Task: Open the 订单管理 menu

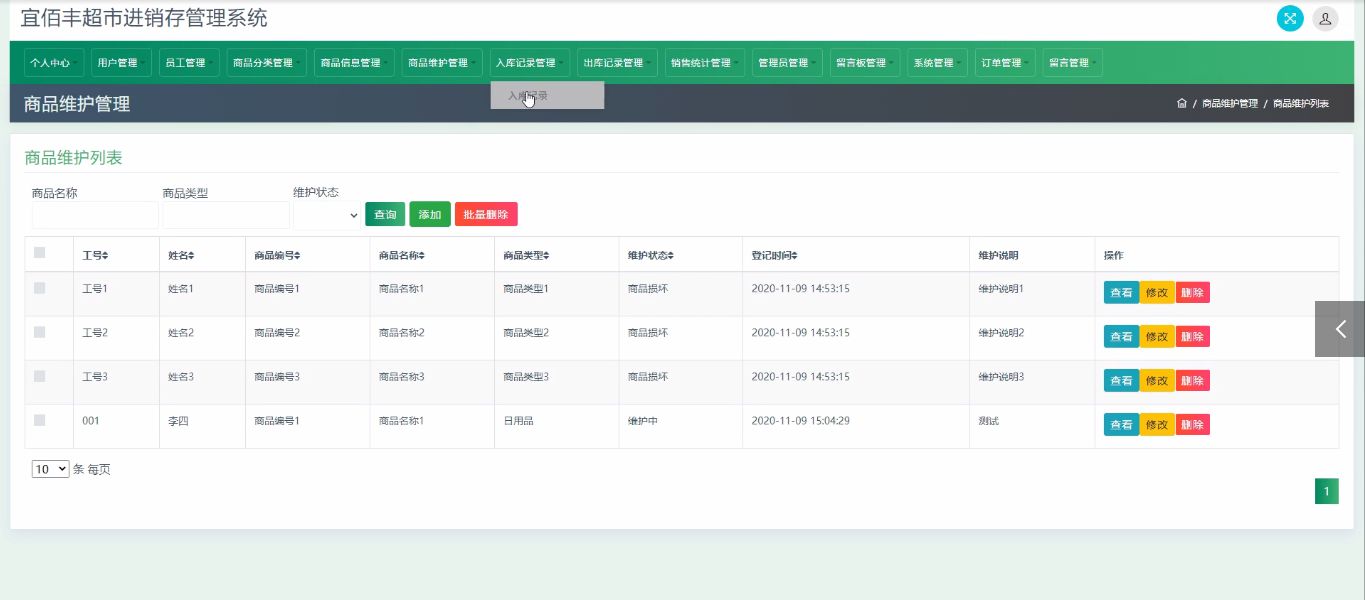Action: pos(1005,63)
